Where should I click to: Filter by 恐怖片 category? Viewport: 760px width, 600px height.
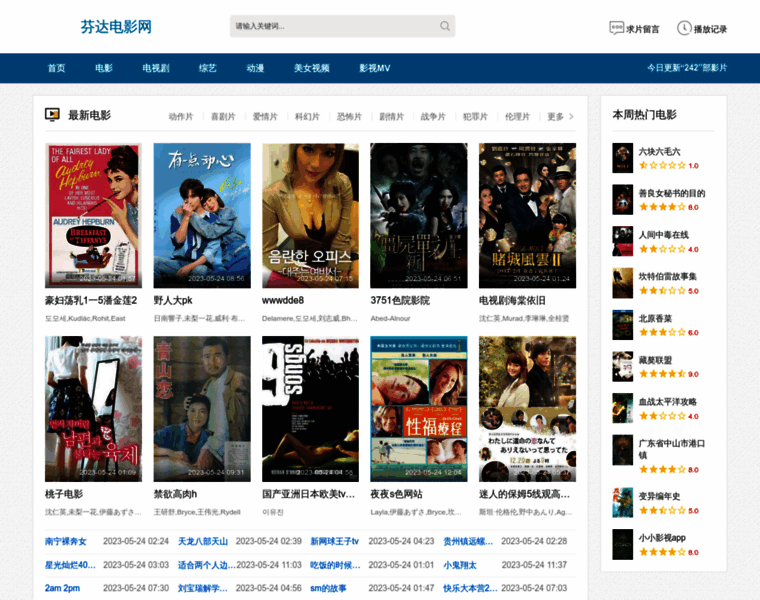point(349,116)
